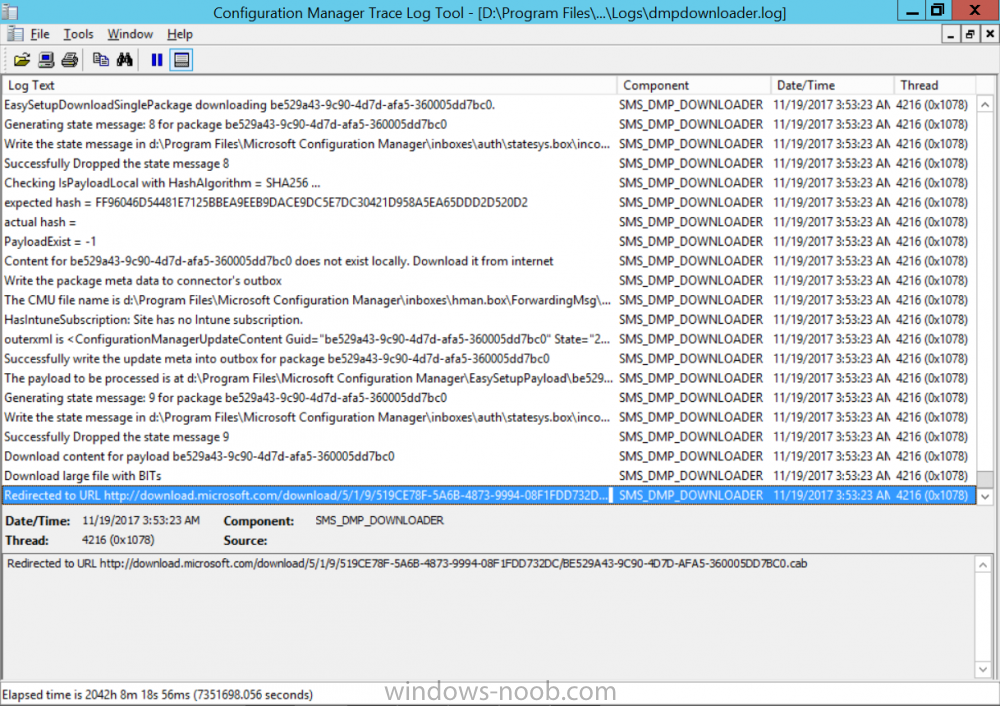The image size is (1000, 706).
Task: Click the Thread column header
Action: pos(935,85)
